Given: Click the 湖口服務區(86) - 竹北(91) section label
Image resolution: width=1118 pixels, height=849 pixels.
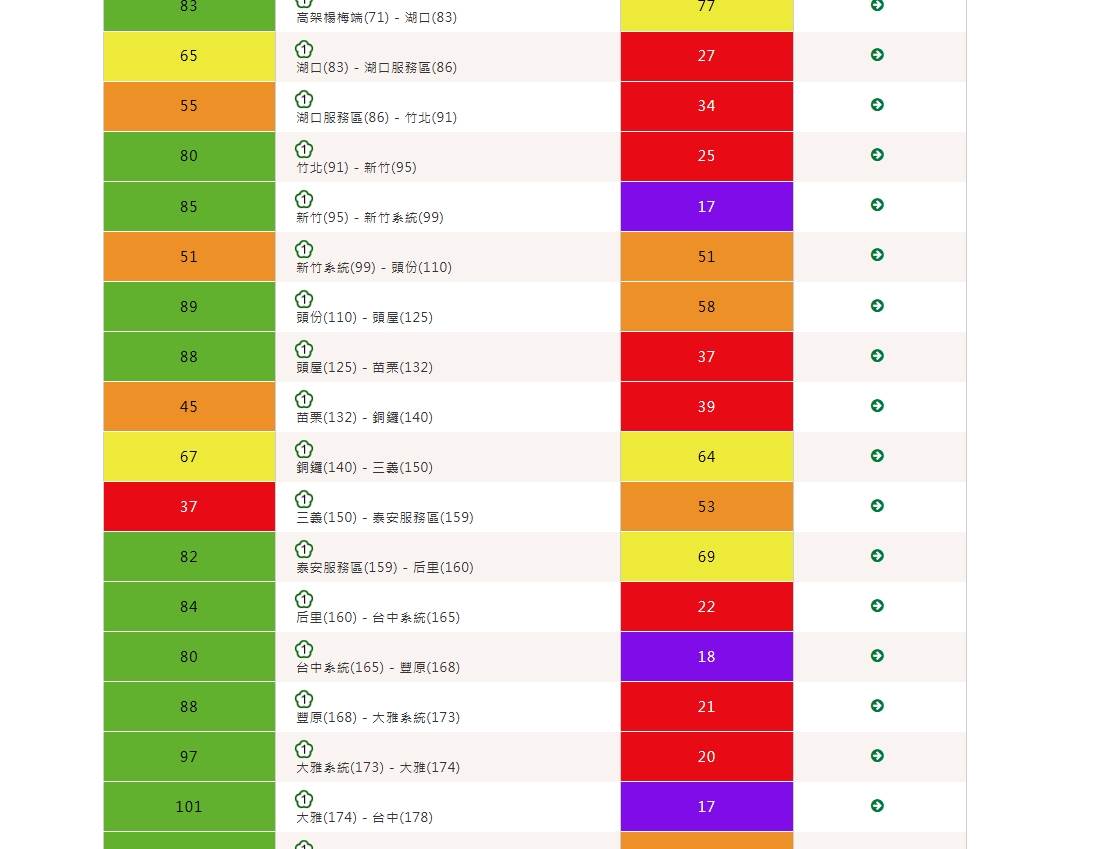Looking at the screenshot, I should coord(376,118).
